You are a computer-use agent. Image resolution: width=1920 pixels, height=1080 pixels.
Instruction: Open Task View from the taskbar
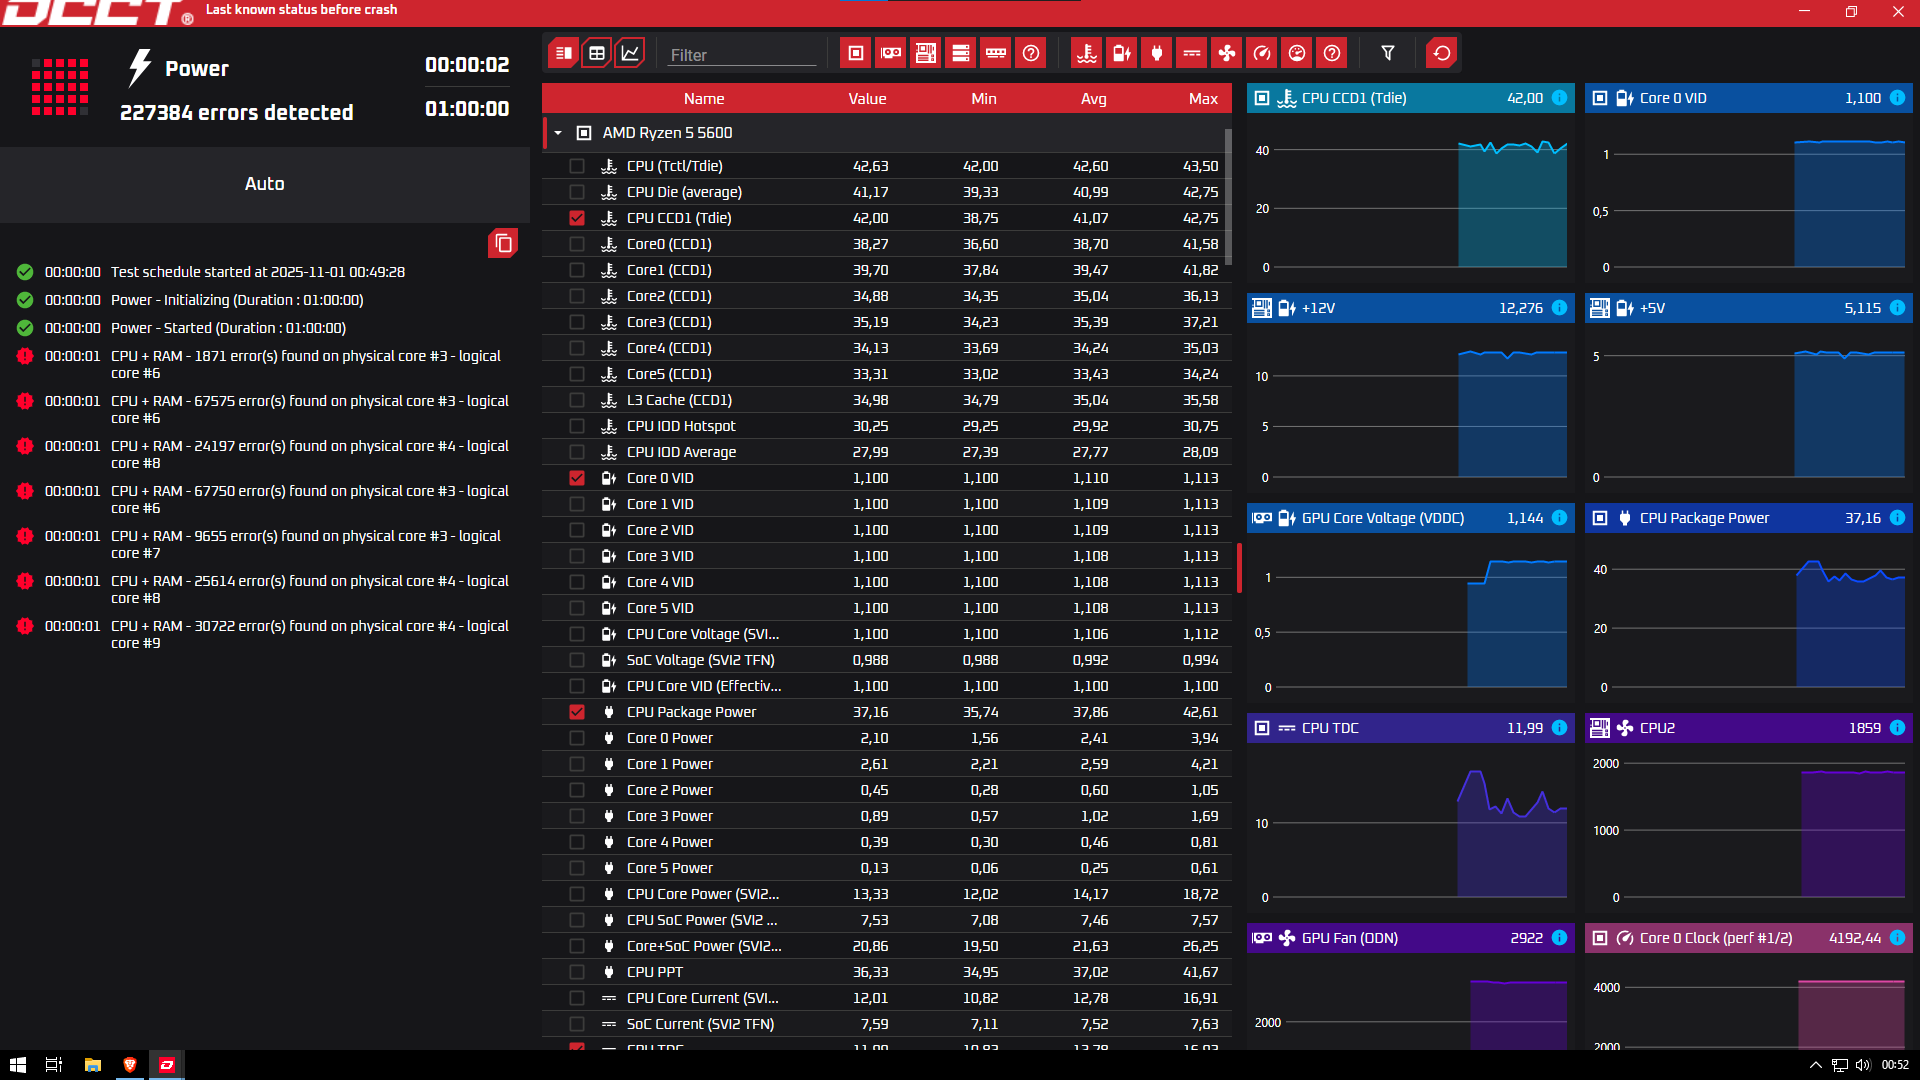54,1065
